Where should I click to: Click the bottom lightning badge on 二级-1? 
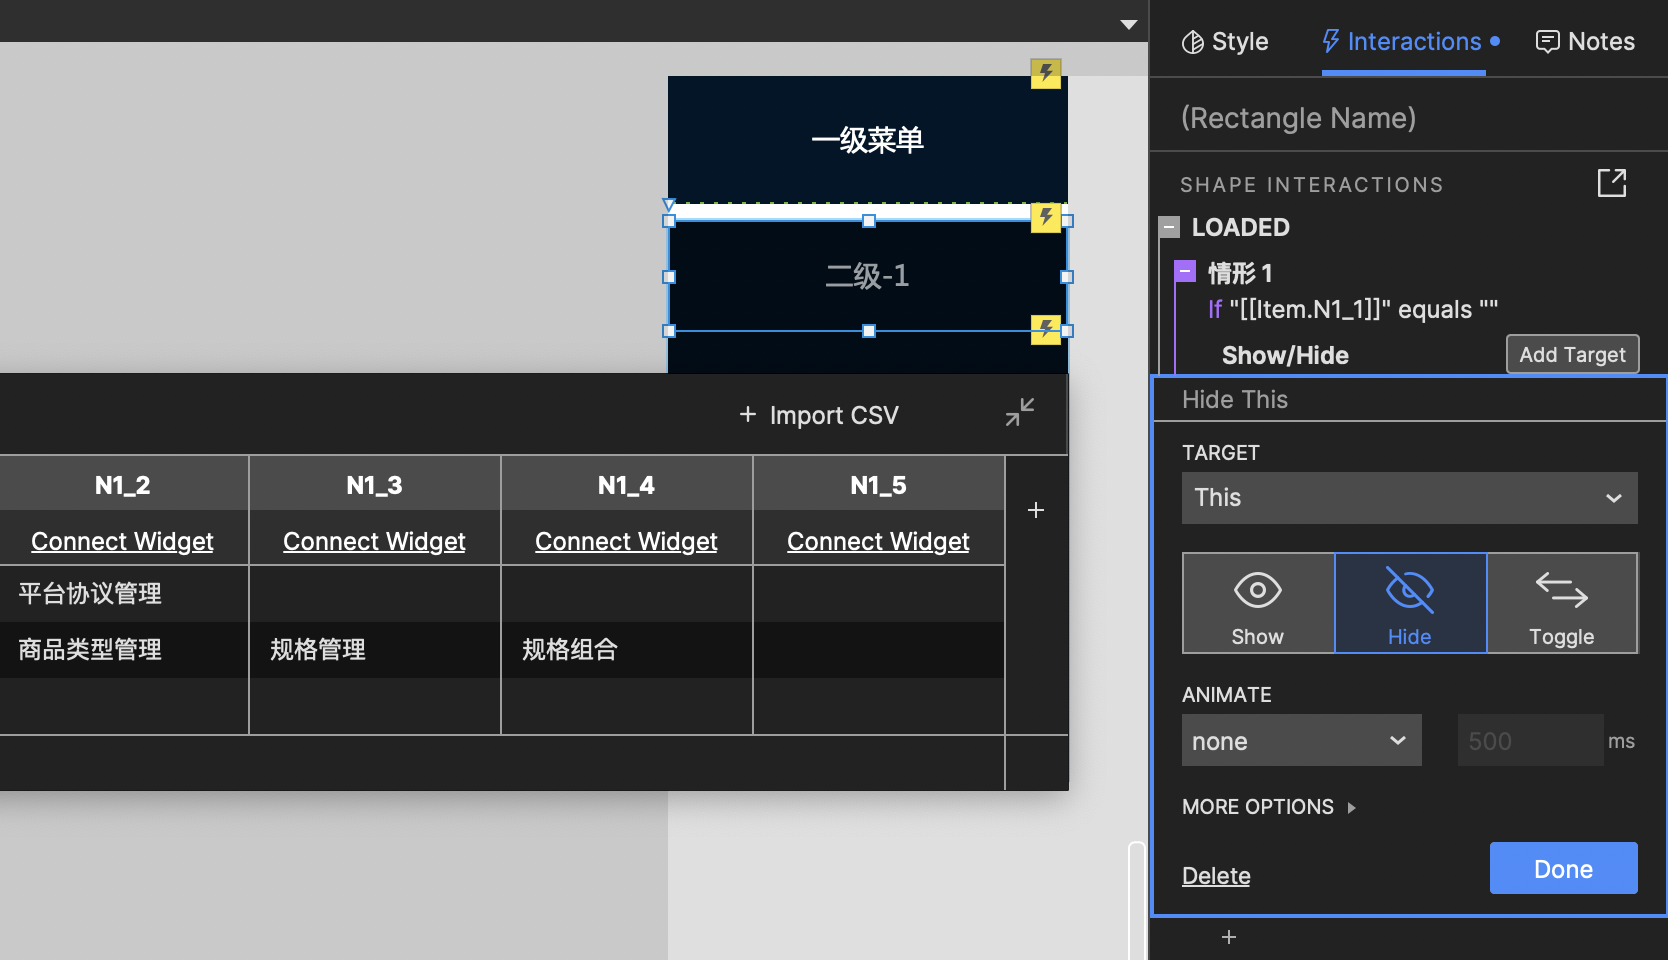1046,330
